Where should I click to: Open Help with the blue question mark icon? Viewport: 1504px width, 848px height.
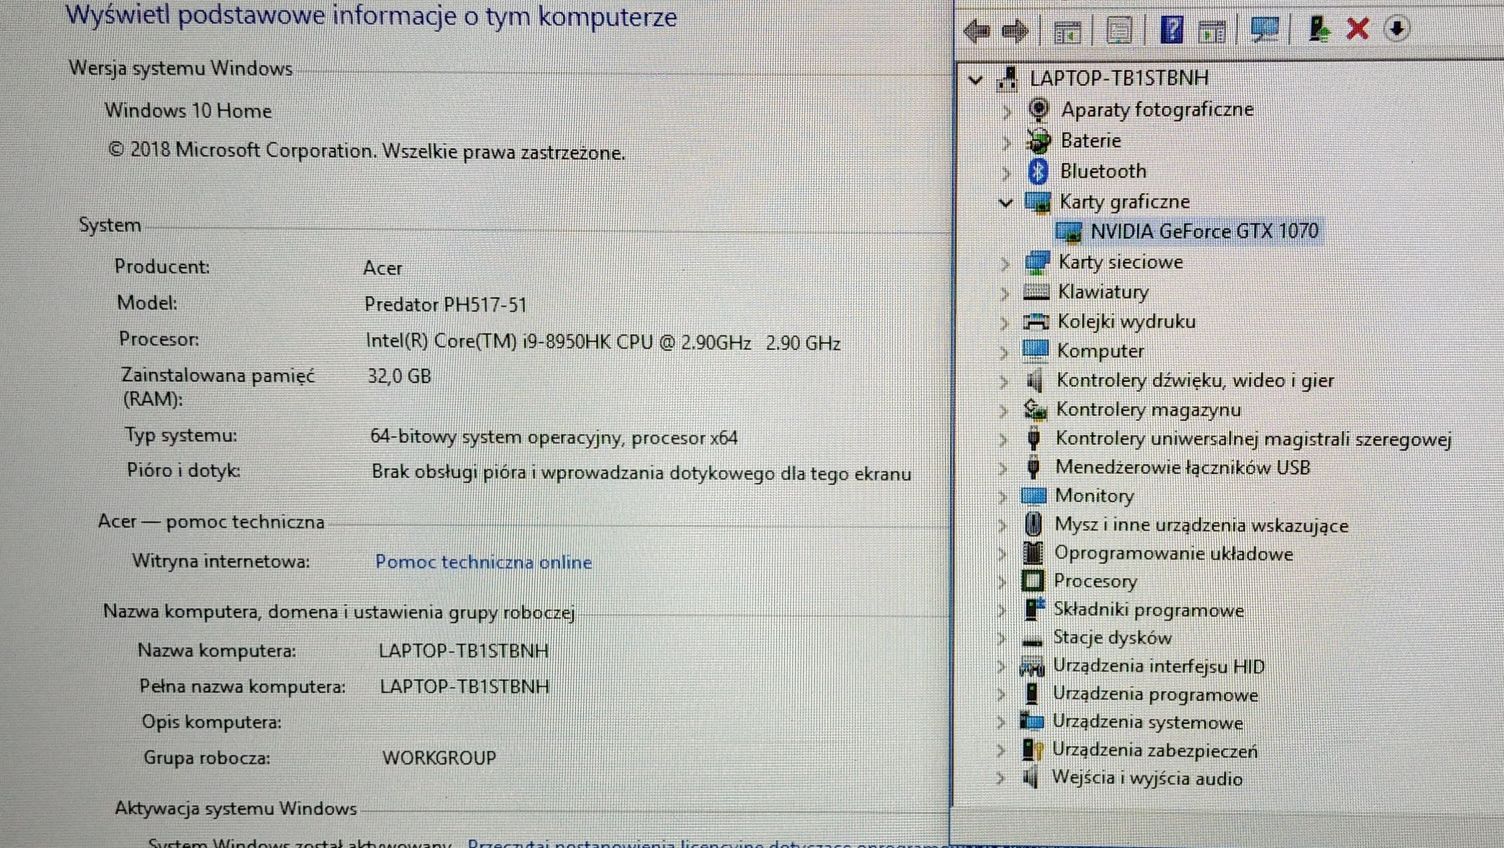click(1172, 30)
